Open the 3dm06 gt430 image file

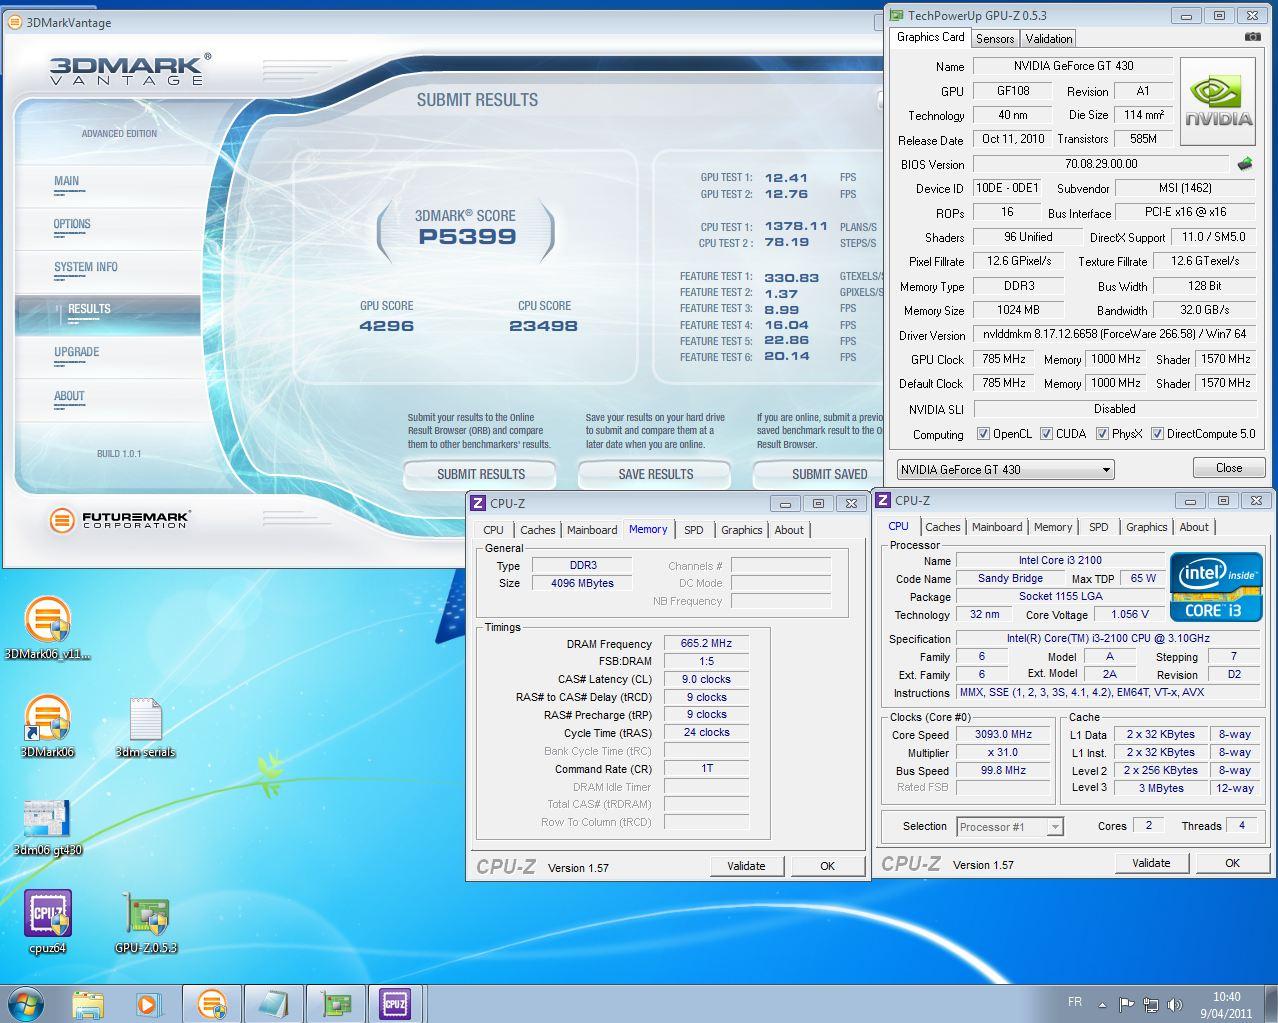(x=47, y=825)
